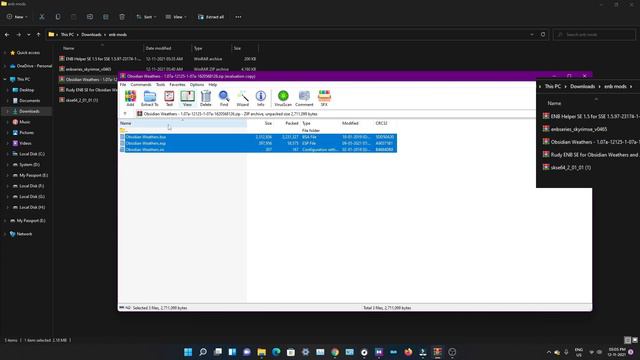The image size is (640, 360).
Task: Click the Explorer Back arrow
Action: click(7, 35)
